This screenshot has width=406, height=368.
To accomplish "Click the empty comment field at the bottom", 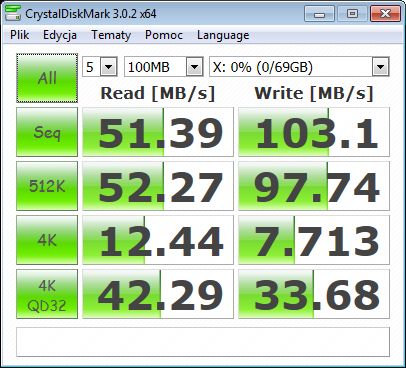I will [203, 342].
